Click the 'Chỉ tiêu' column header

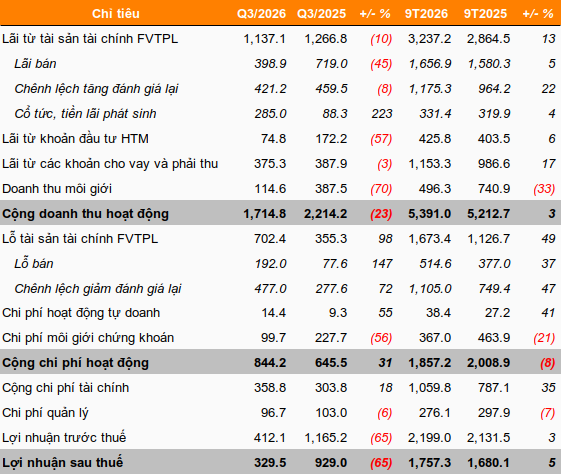(x=116, y=14)
